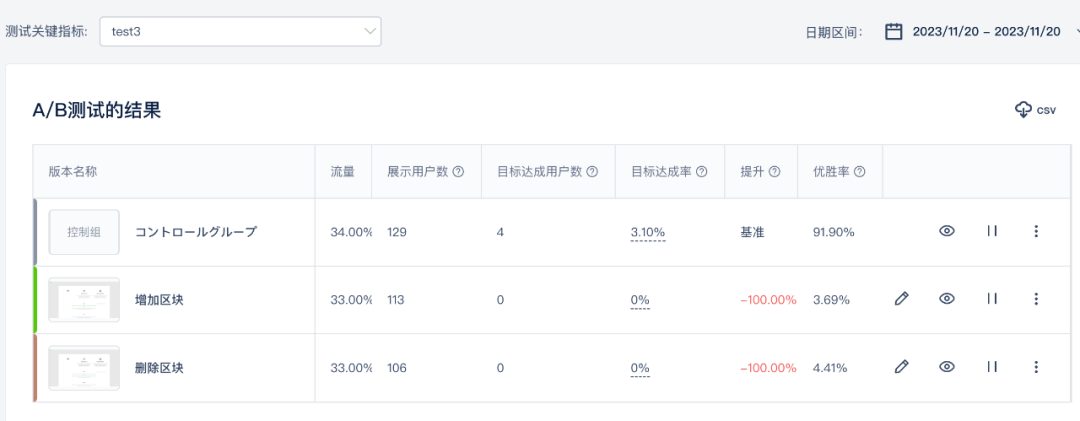
Task: Click the help icon beside 展示用户数
Action: 459,172
